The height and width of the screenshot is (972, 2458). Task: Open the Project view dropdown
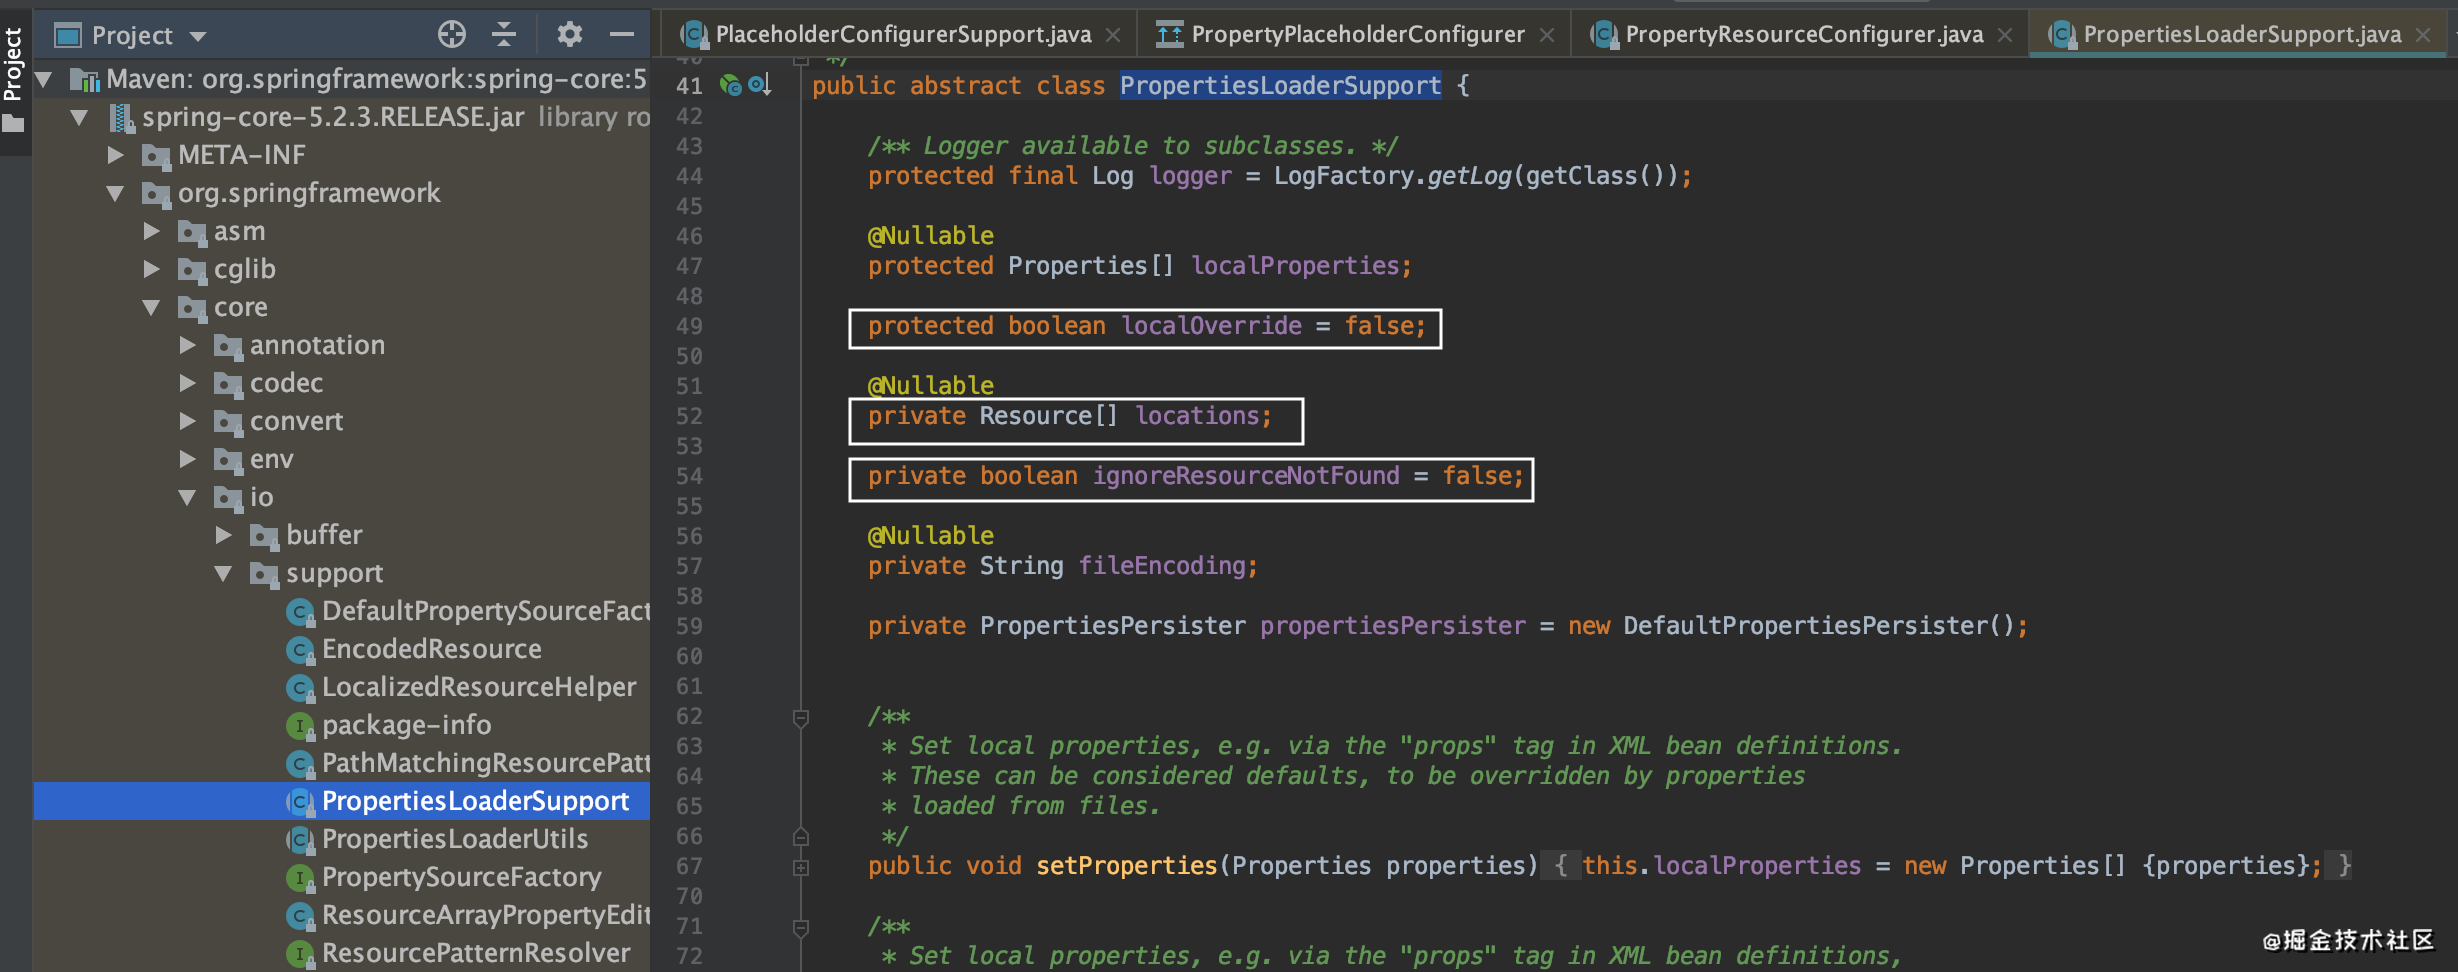pos(198,37)
